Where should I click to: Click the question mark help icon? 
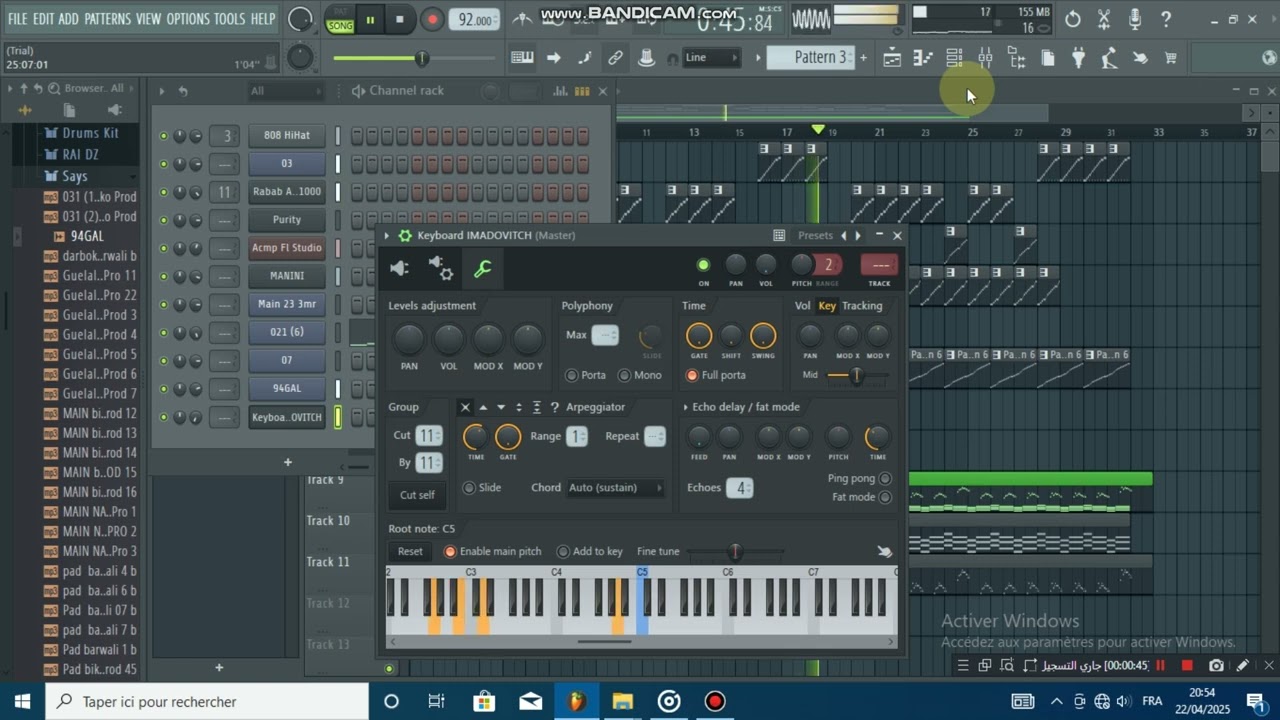pyautogui.click(x=1166, y=19)
